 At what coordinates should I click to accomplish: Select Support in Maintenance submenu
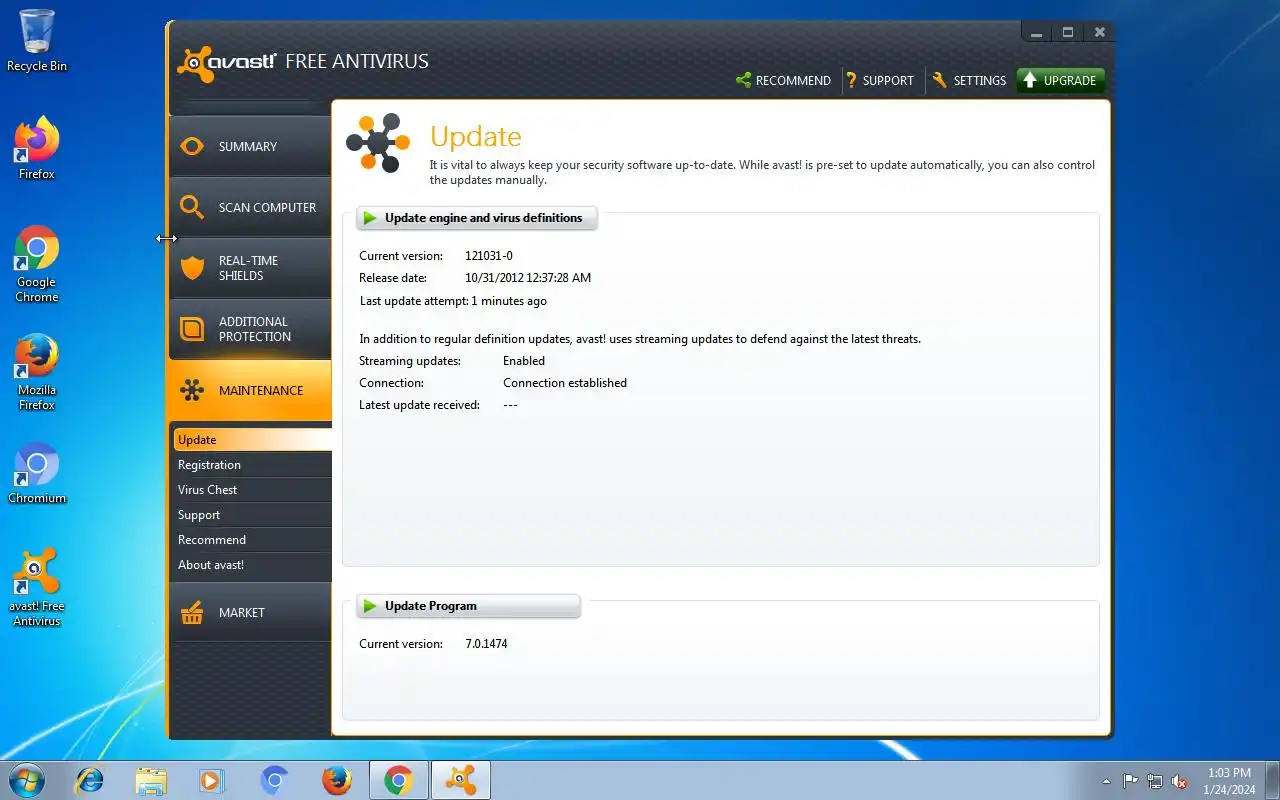point(252,515)
